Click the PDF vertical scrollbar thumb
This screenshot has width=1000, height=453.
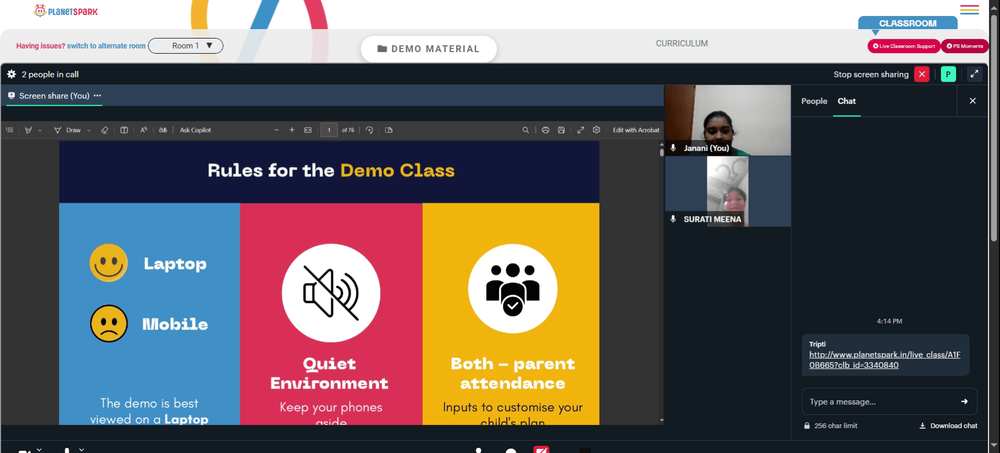[x=661, y=151]
